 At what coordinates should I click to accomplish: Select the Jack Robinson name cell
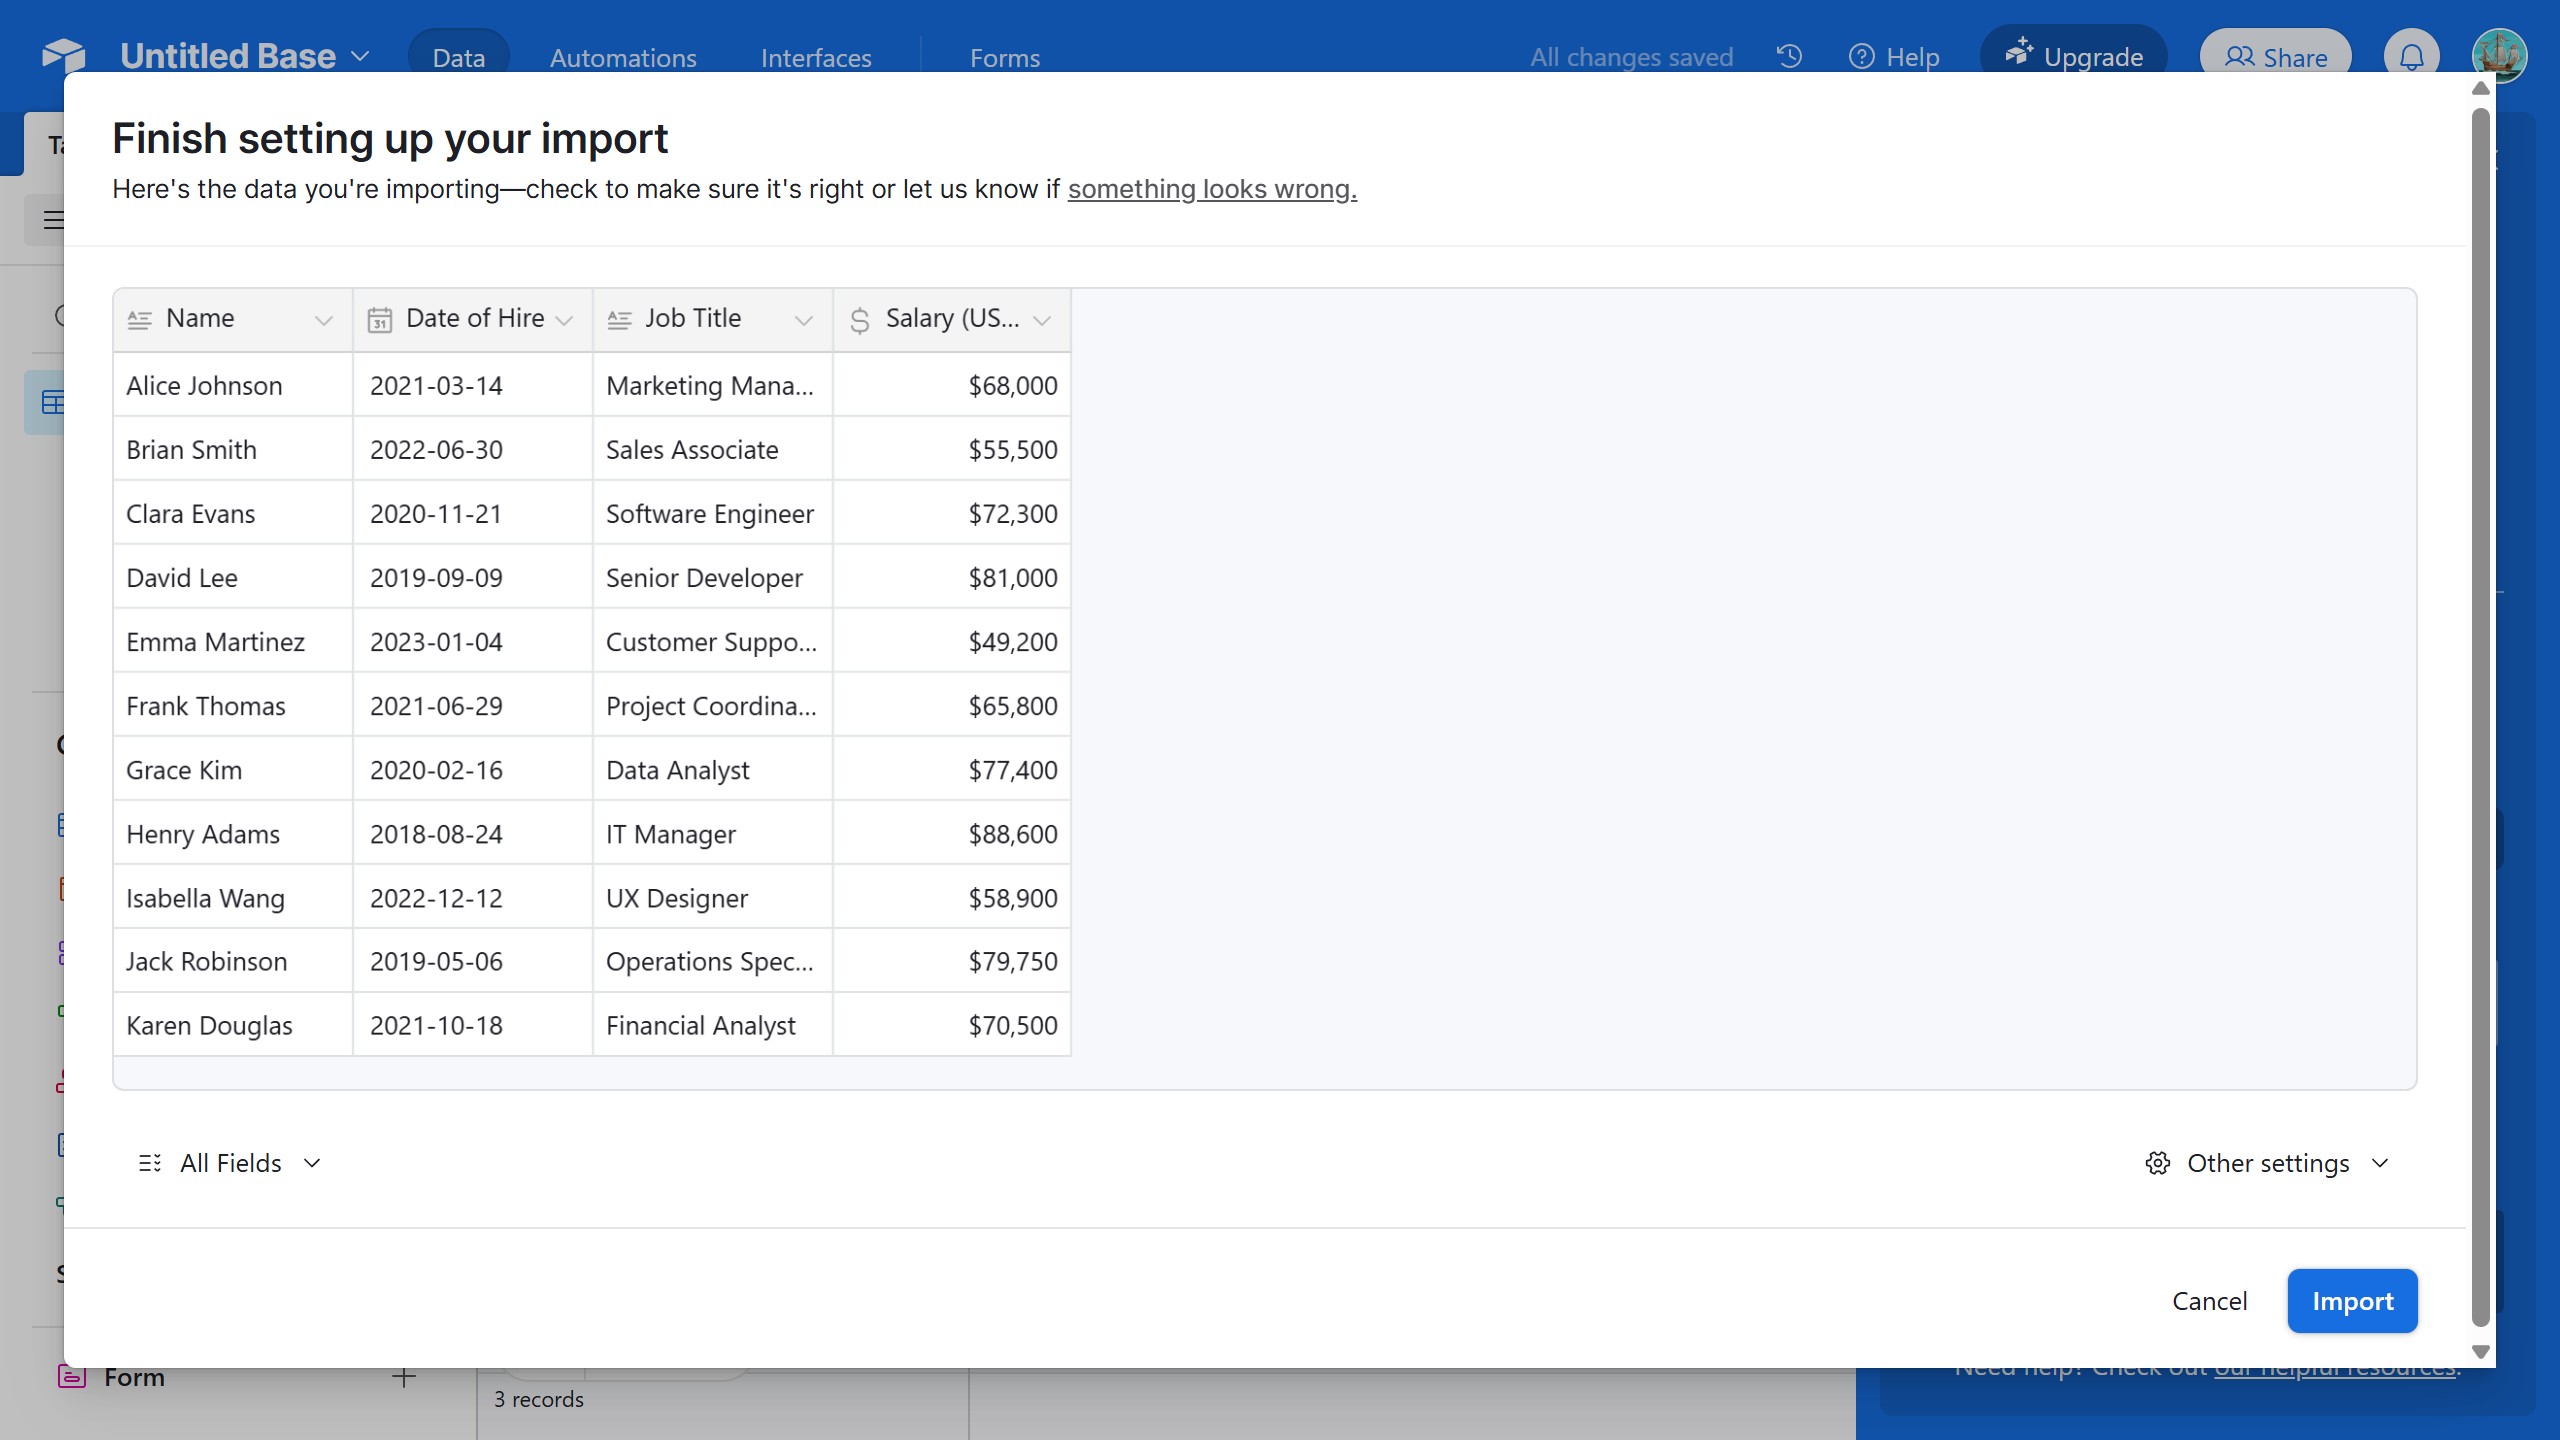(x=233, y=961)
